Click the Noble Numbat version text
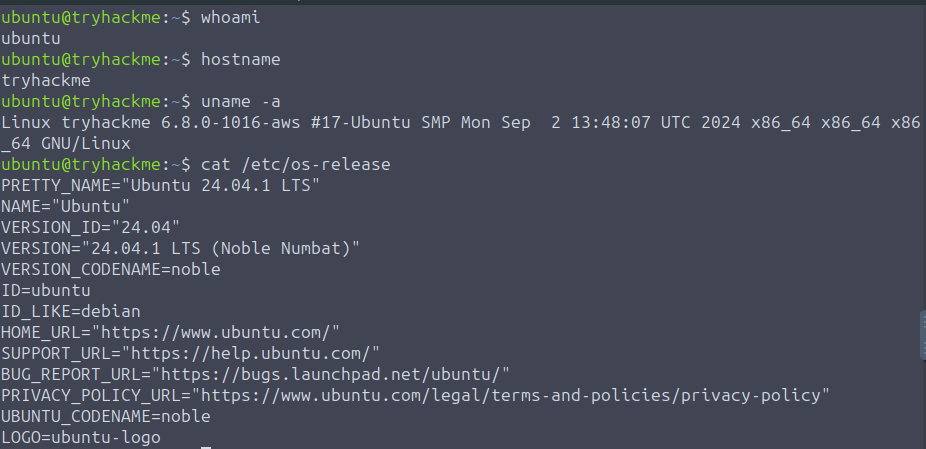This screenshot has height=449, width=926. (x=287, y=248)
